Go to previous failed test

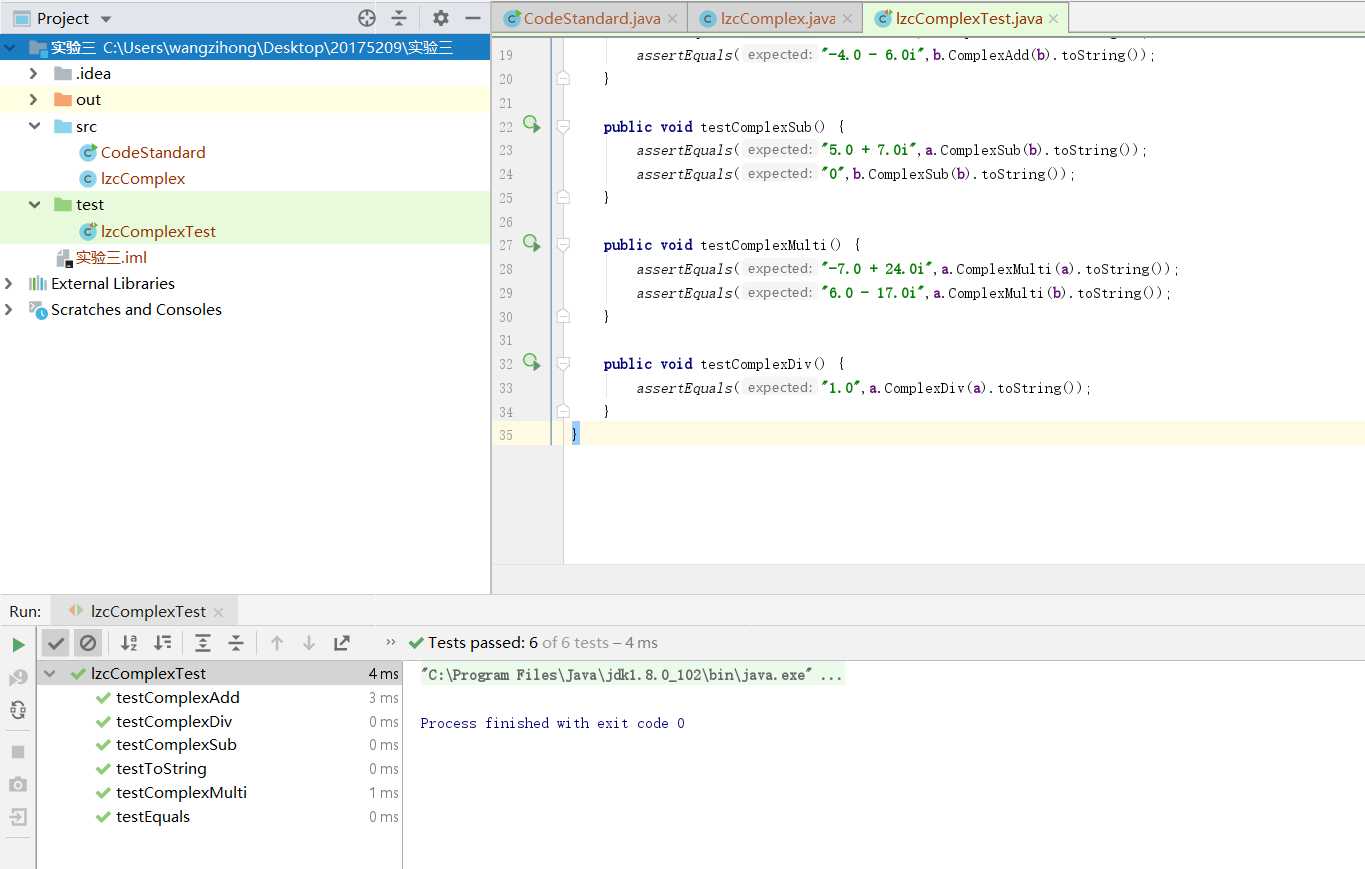(277, 643)
